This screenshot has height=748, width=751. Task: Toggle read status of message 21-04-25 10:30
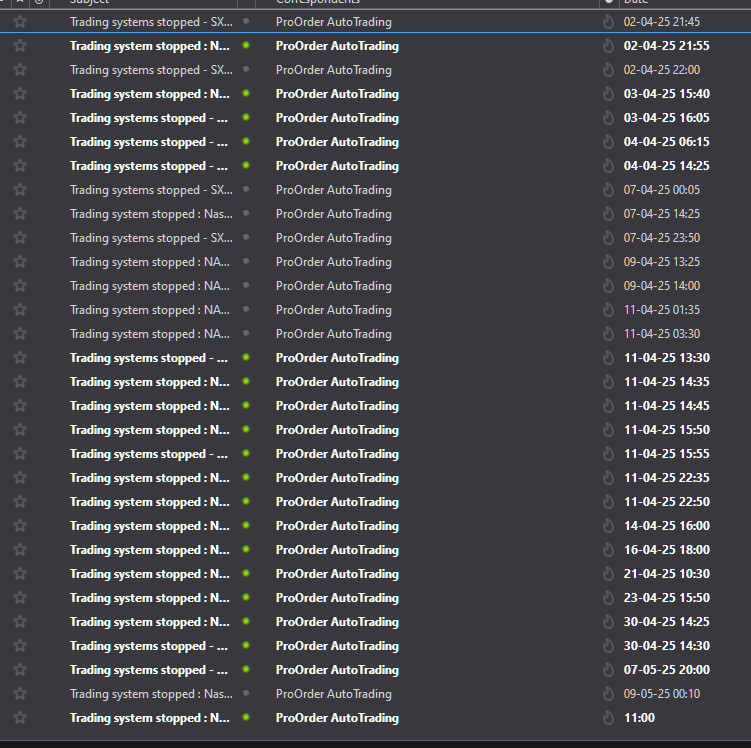click(246, 573)
